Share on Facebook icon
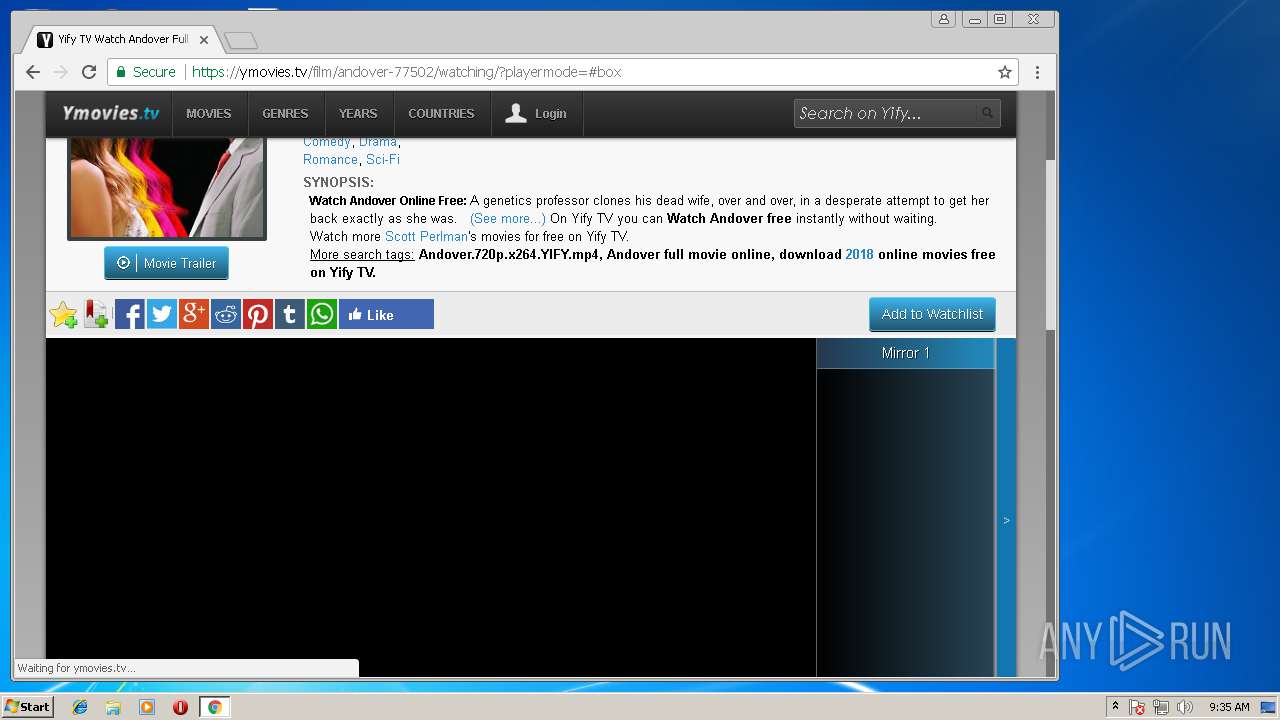 point(129,314)
